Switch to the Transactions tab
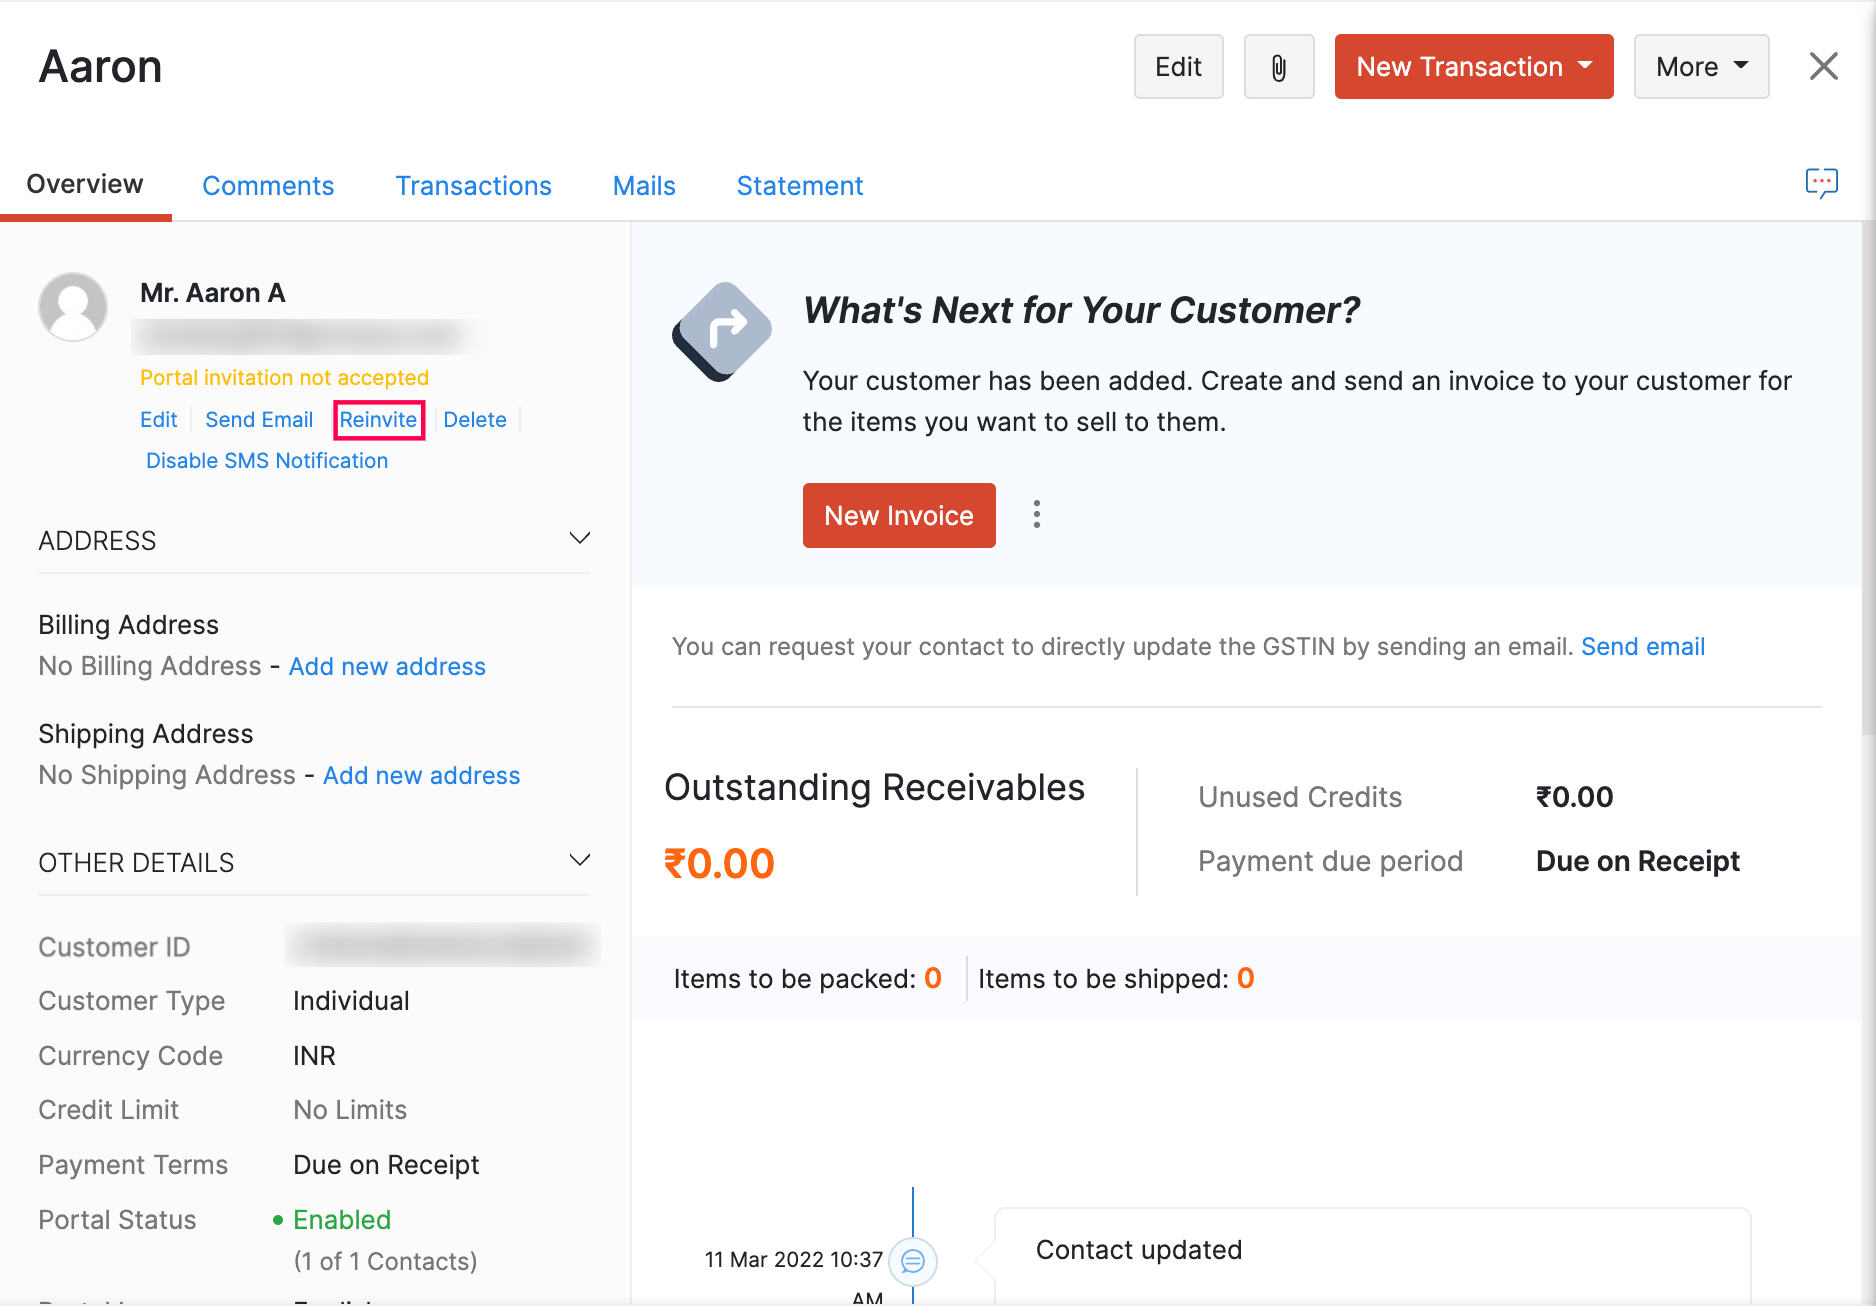Screen dimensions: 1876x1306 pos(473,186)
